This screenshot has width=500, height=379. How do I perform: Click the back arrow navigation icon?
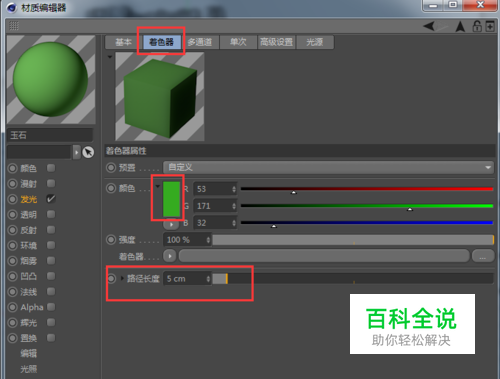[429, 26]
